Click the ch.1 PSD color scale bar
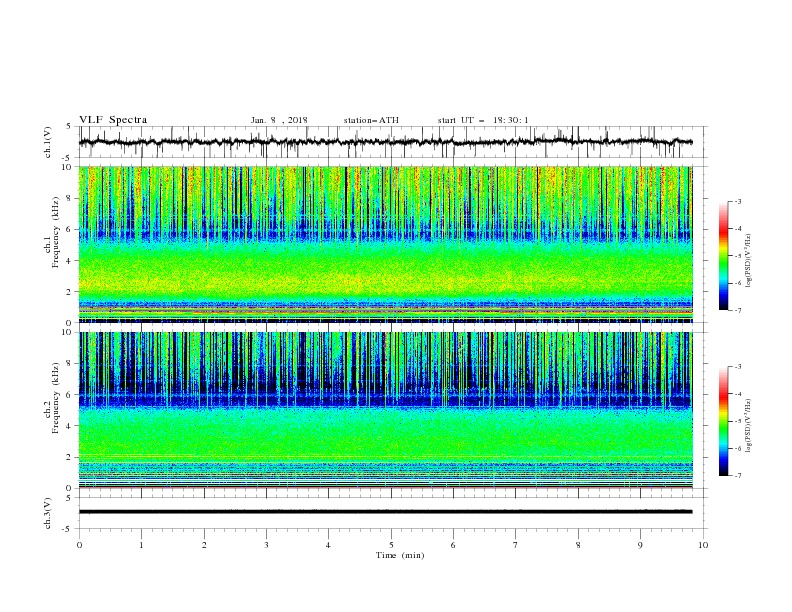792x612 pixels. click(x=723, y=256)
